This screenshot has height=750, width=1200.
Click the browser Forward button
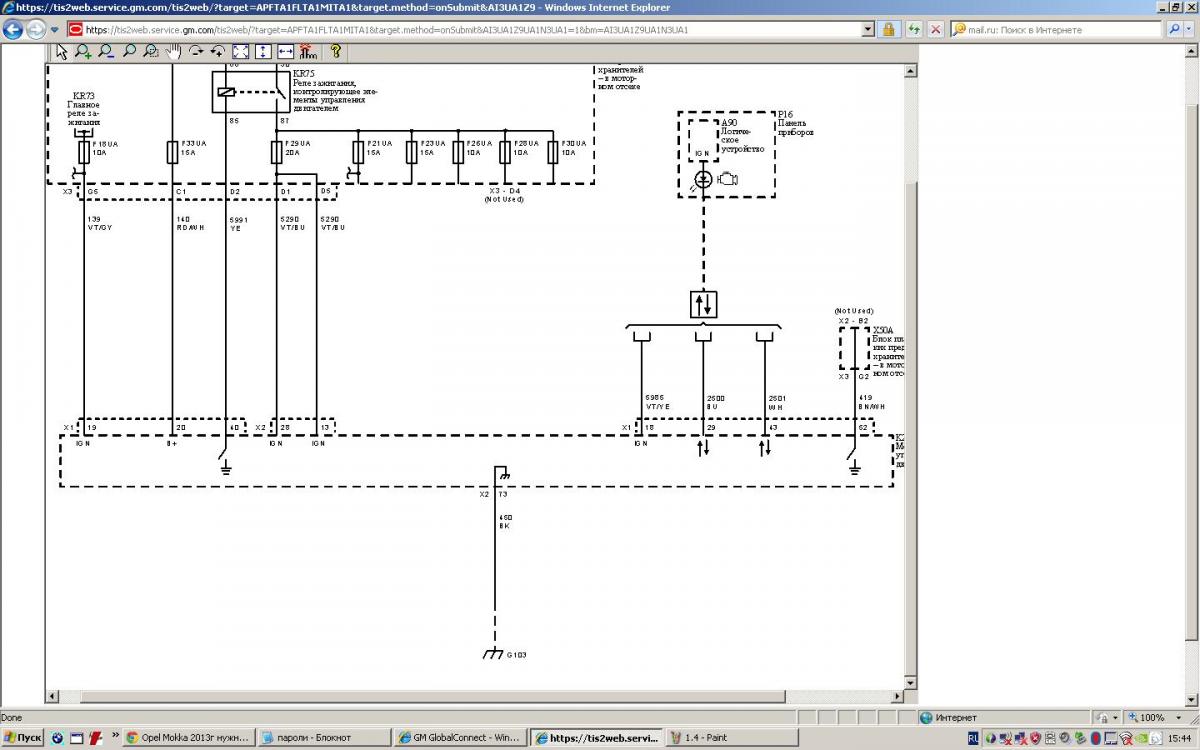(37, 29)
